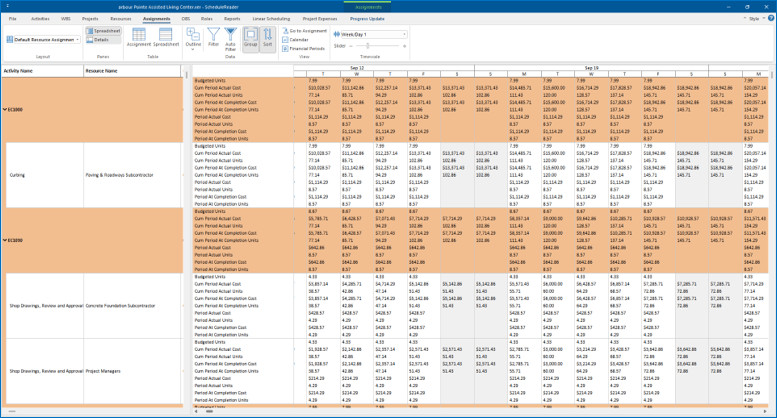Open the Project Expenses tab
Image resolution: width=777 pixels, height=418 pixels.
pyautogui.click(x=320, y=19)
